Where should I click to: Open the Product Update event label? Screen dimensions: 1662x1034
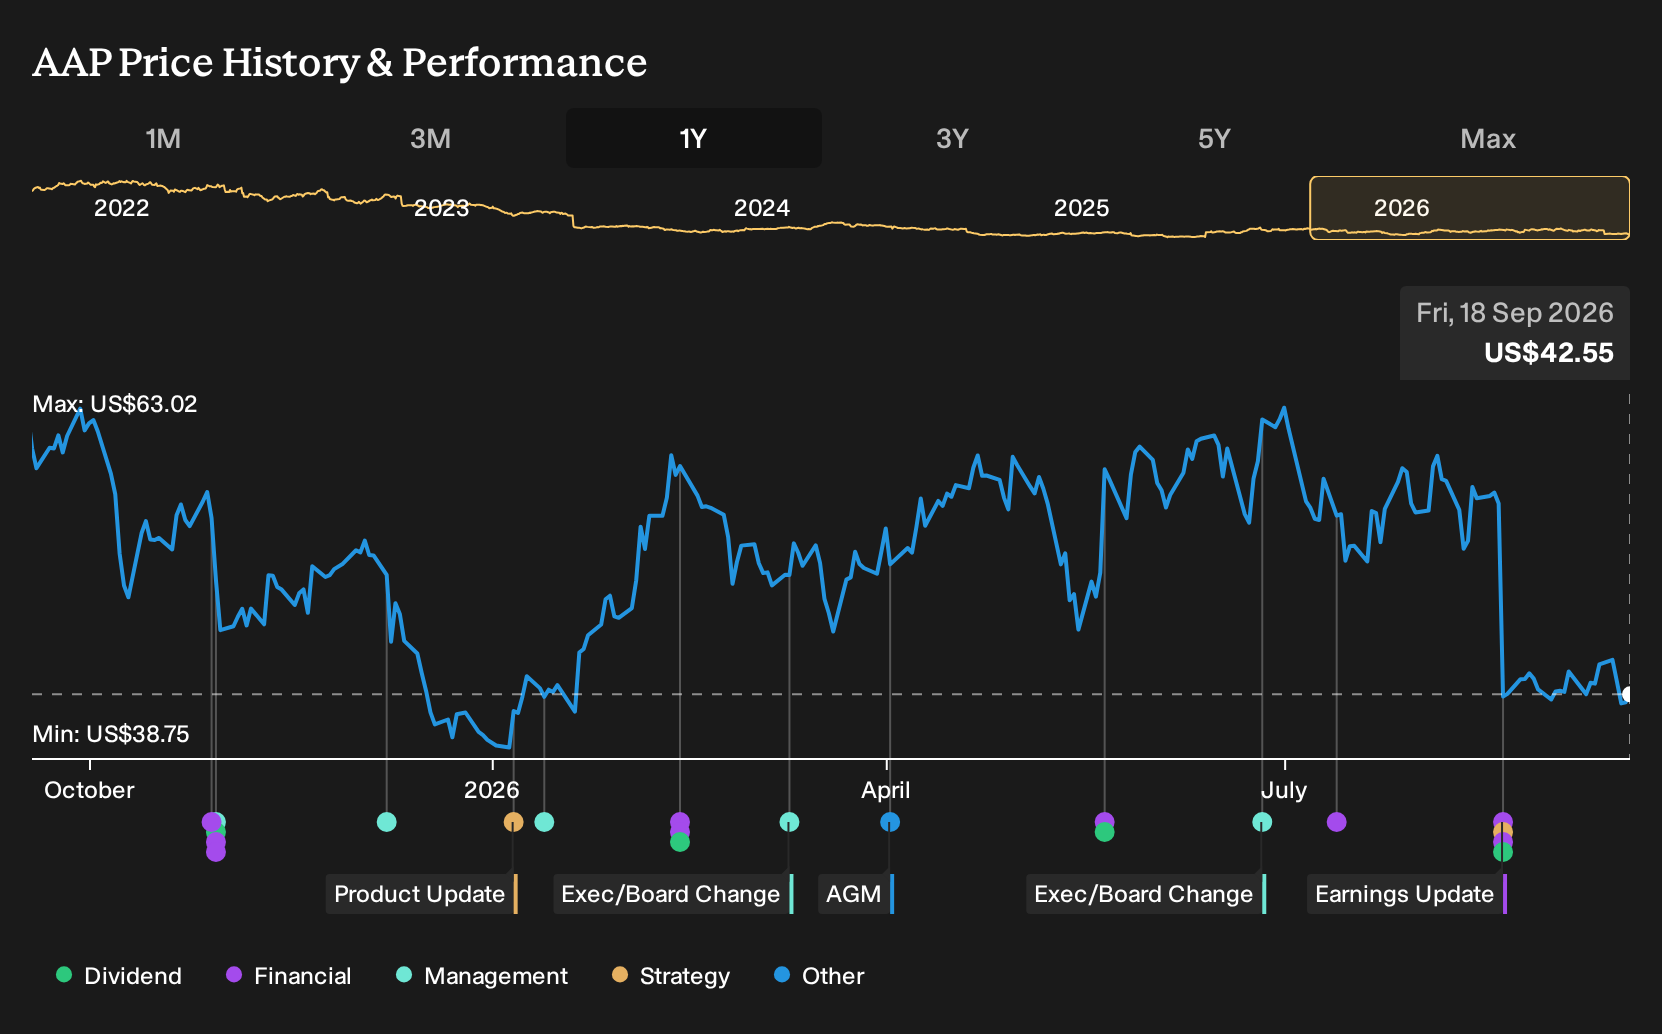[422, 894]
